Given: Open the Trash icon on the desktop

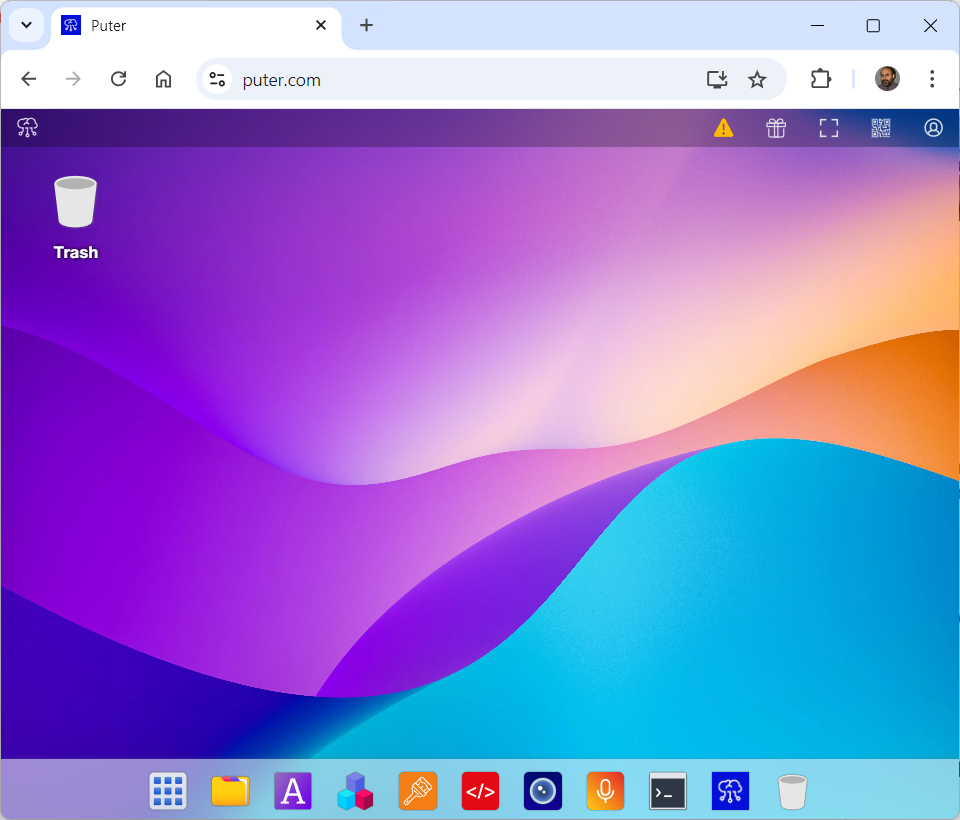Looking at the screenshot, I should (75, 203).
